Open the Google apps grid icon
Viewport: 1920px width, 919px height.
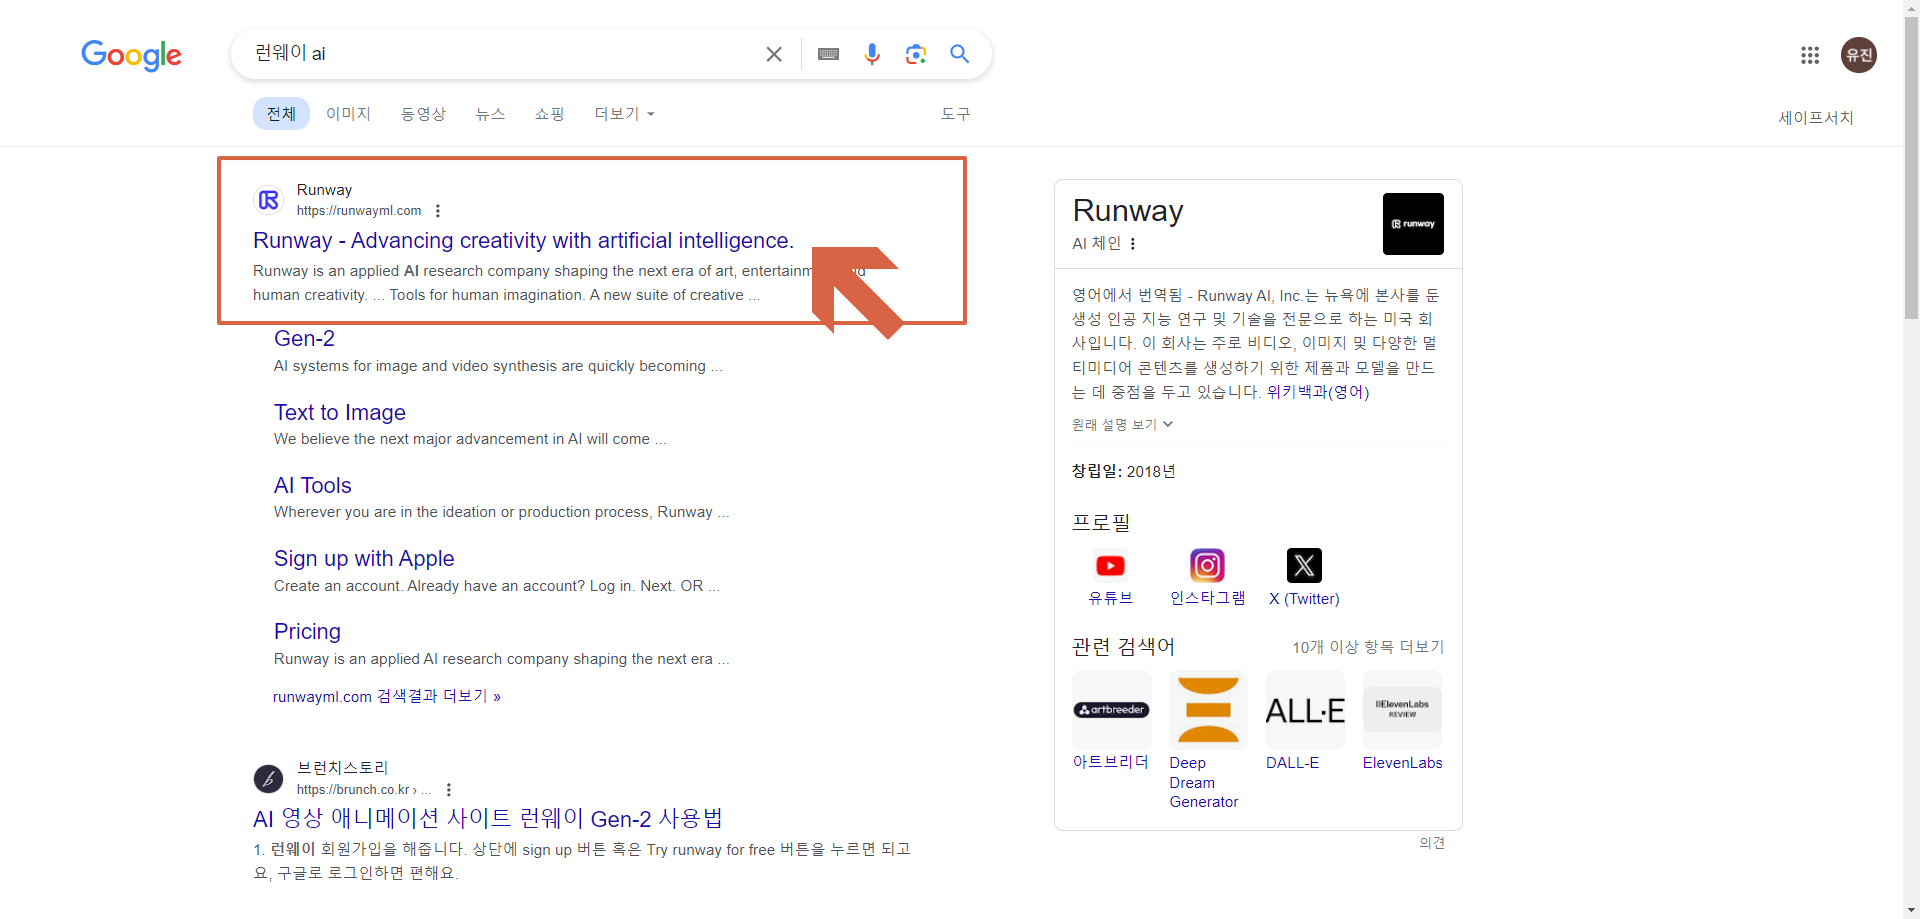tap(1810, 55)
